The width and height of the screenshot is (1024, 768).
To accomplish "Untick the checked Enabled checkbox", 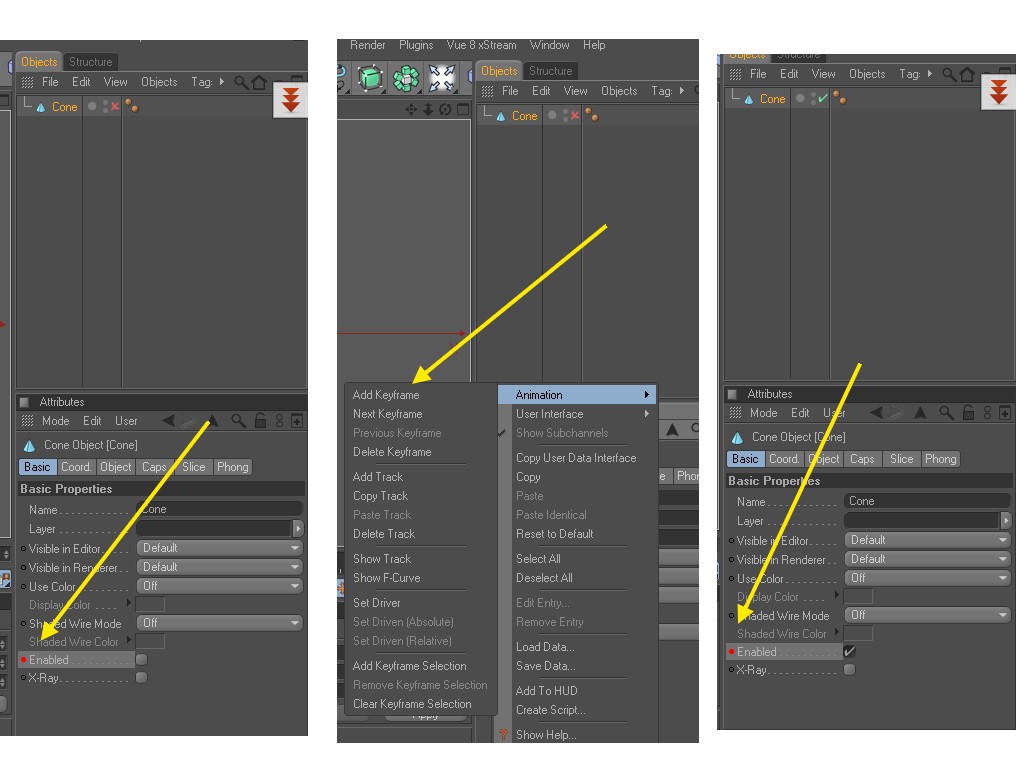I will 849,651.
